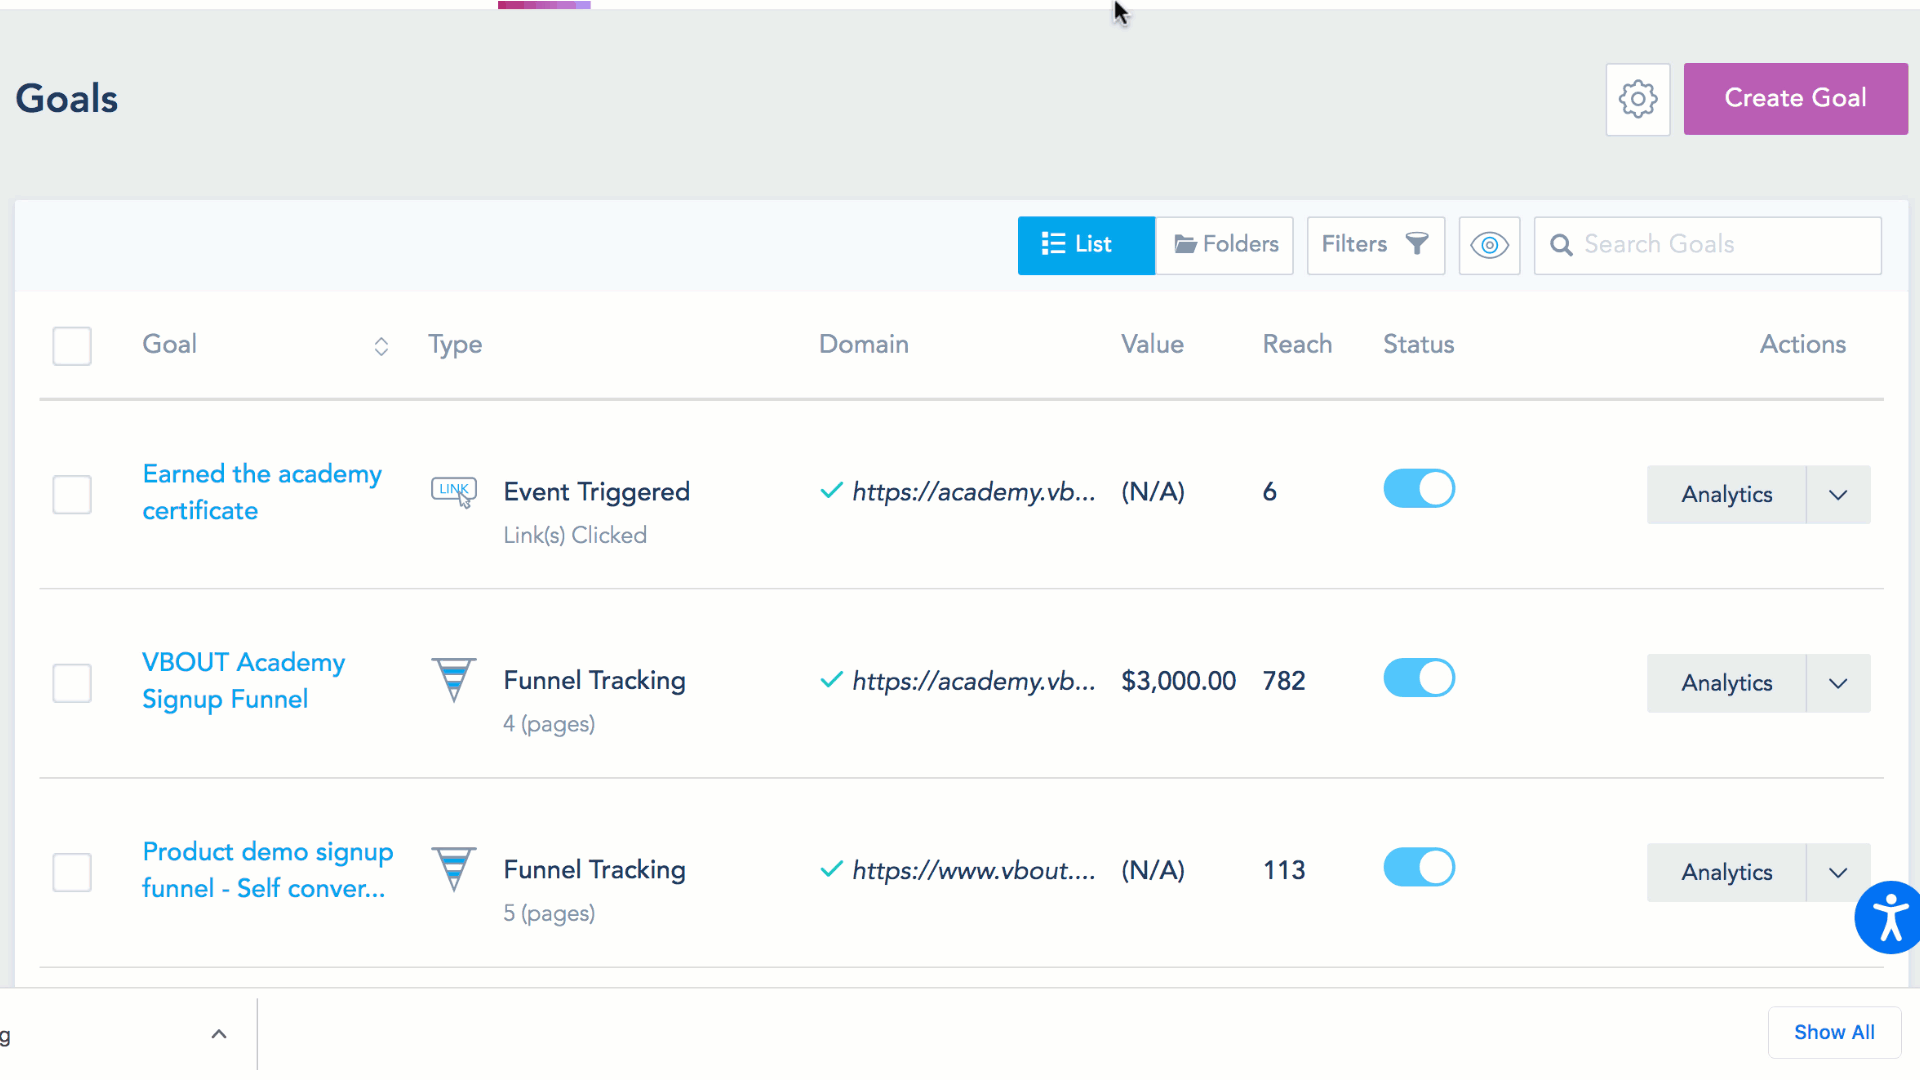This screenshot has width=1920, height=1080.
Task: Sort the list using the Goal column arrows
Action: point(381,346)
